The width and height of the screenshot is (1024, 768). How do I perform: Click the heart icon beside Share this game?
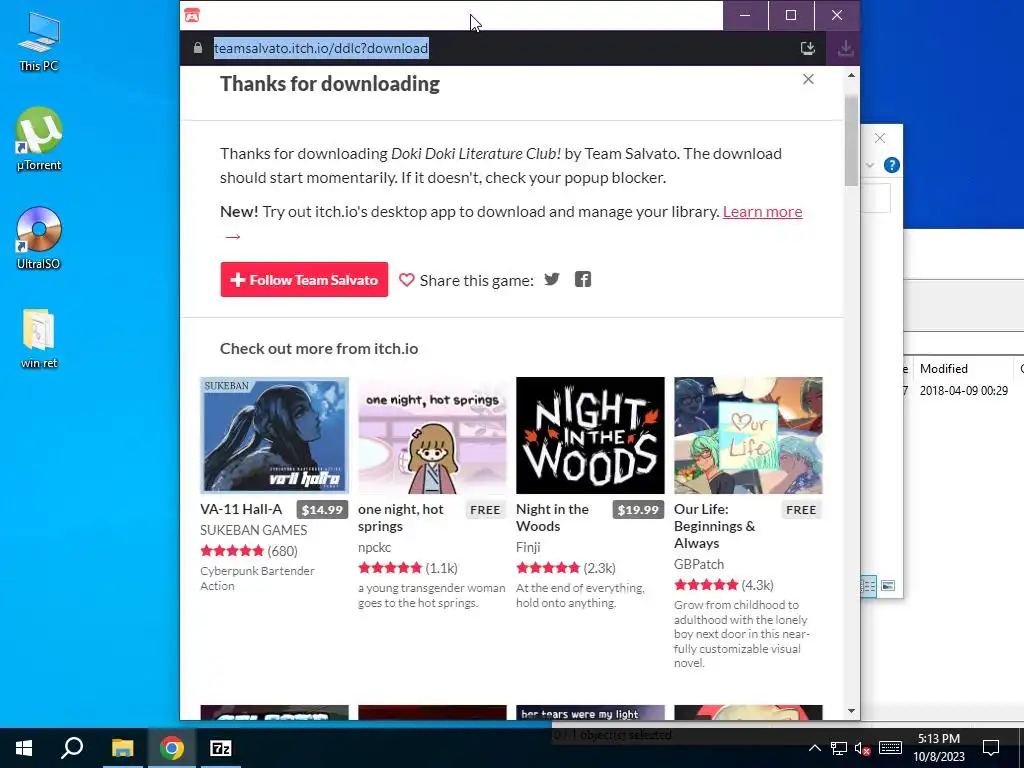tap(406, 280)
